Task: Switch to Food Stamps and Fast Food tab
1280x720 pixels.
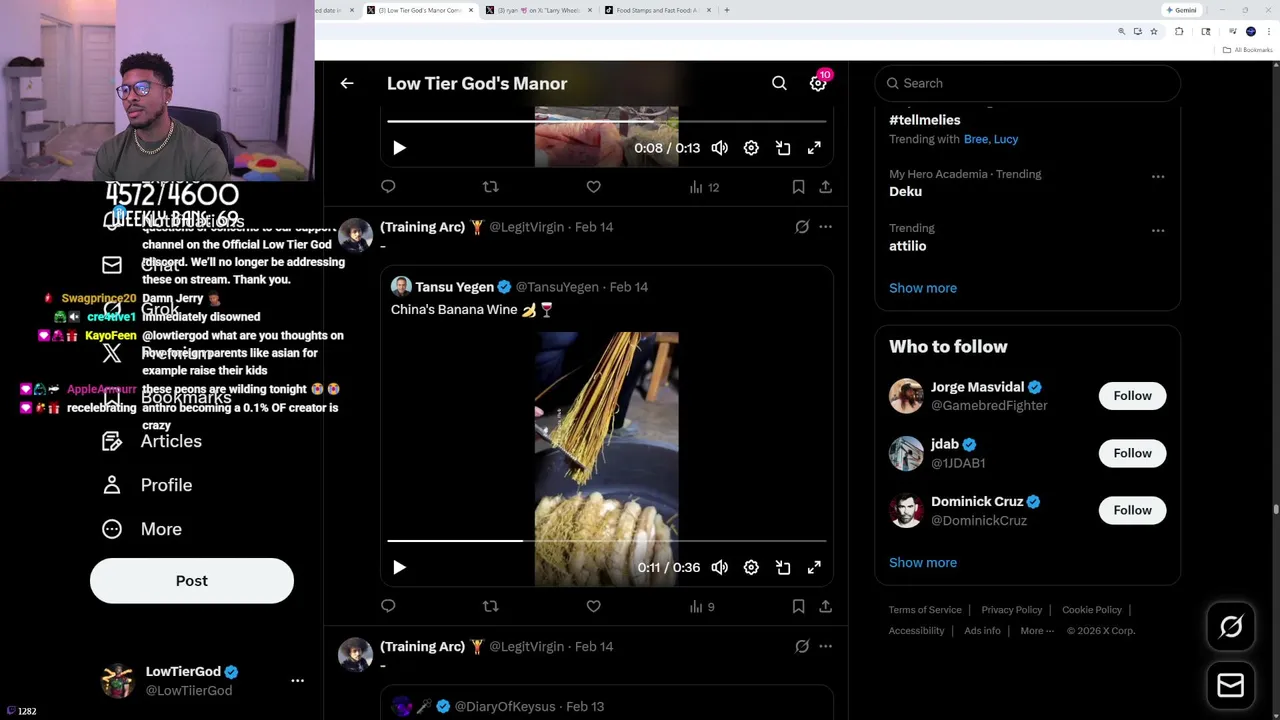Action: tap(657, 10)
